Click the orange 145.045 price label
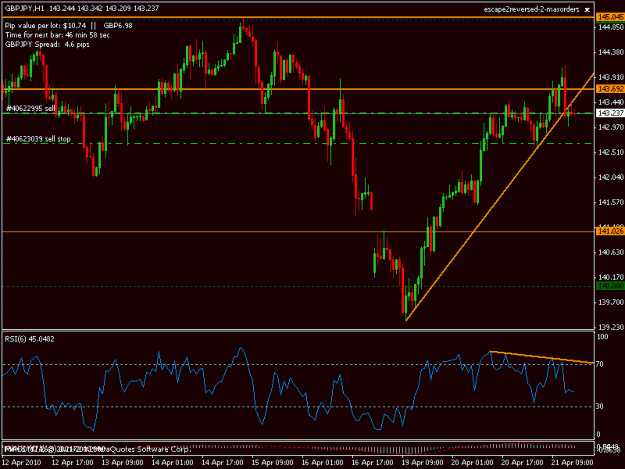This screenshot has width=625, height=469. (610, 17)
